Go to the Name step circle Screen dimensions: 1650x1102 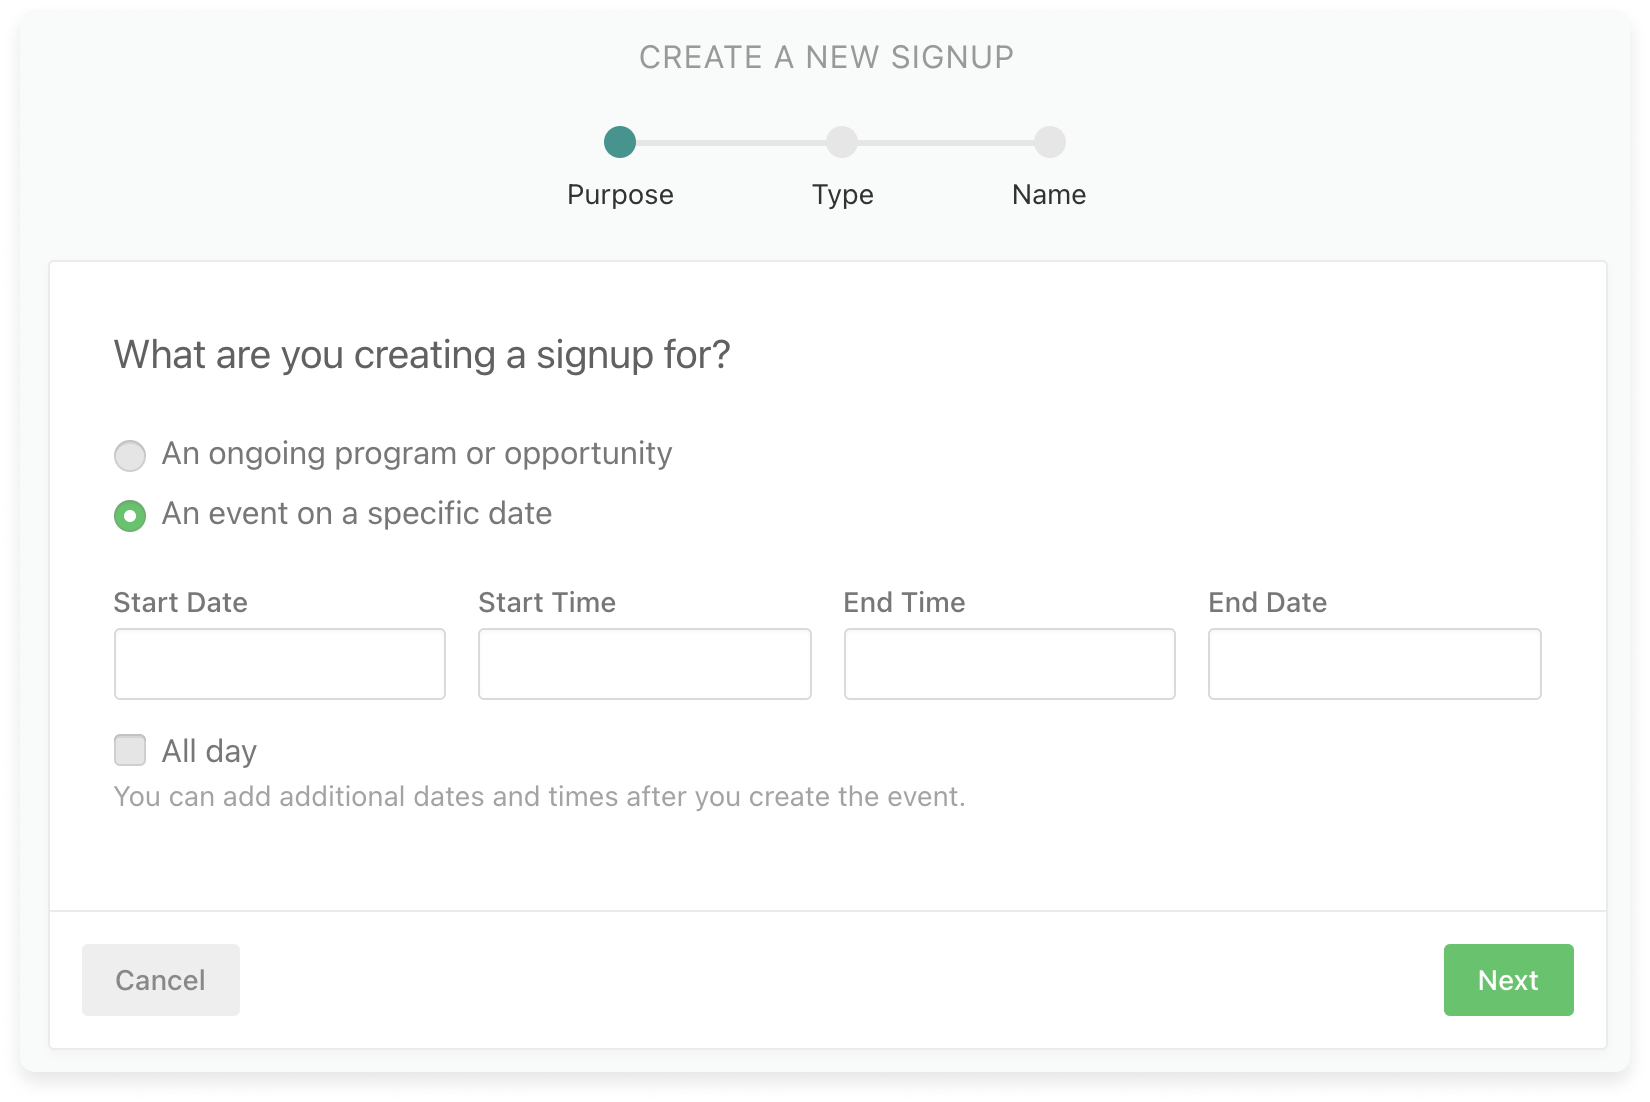[1049, 142]
